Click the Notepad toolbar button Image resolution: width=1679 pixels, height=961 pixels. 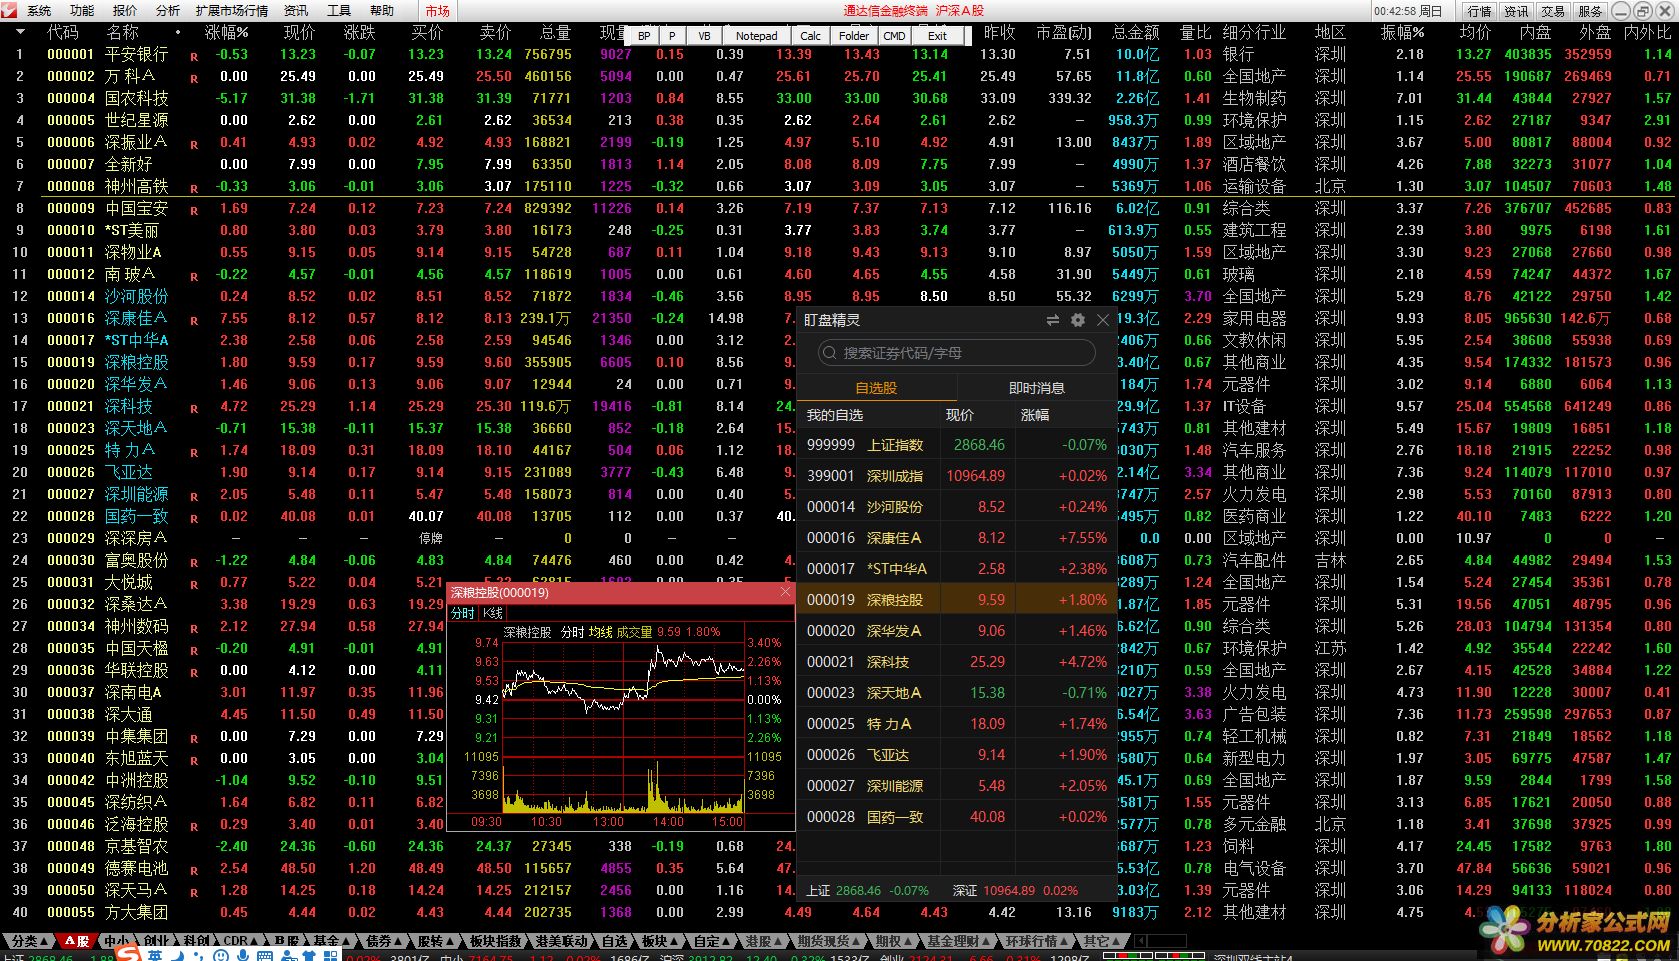tap(756, 35)
